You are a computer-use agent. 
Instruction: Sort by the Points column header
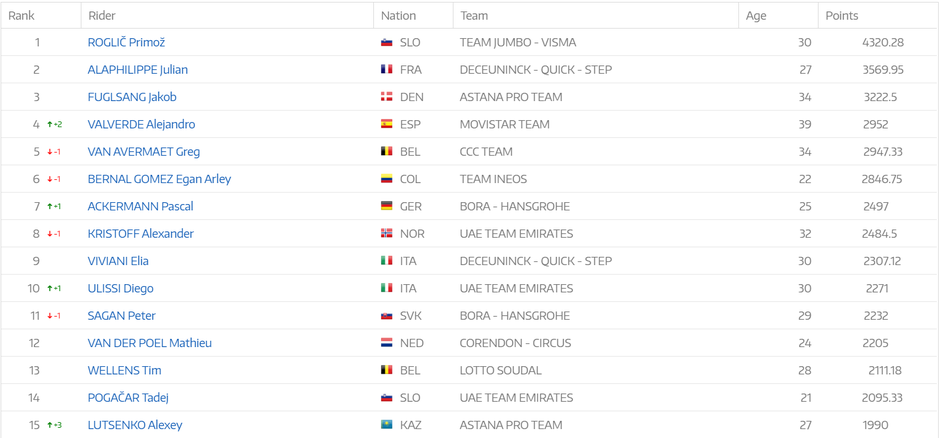(x=841, y=16)
